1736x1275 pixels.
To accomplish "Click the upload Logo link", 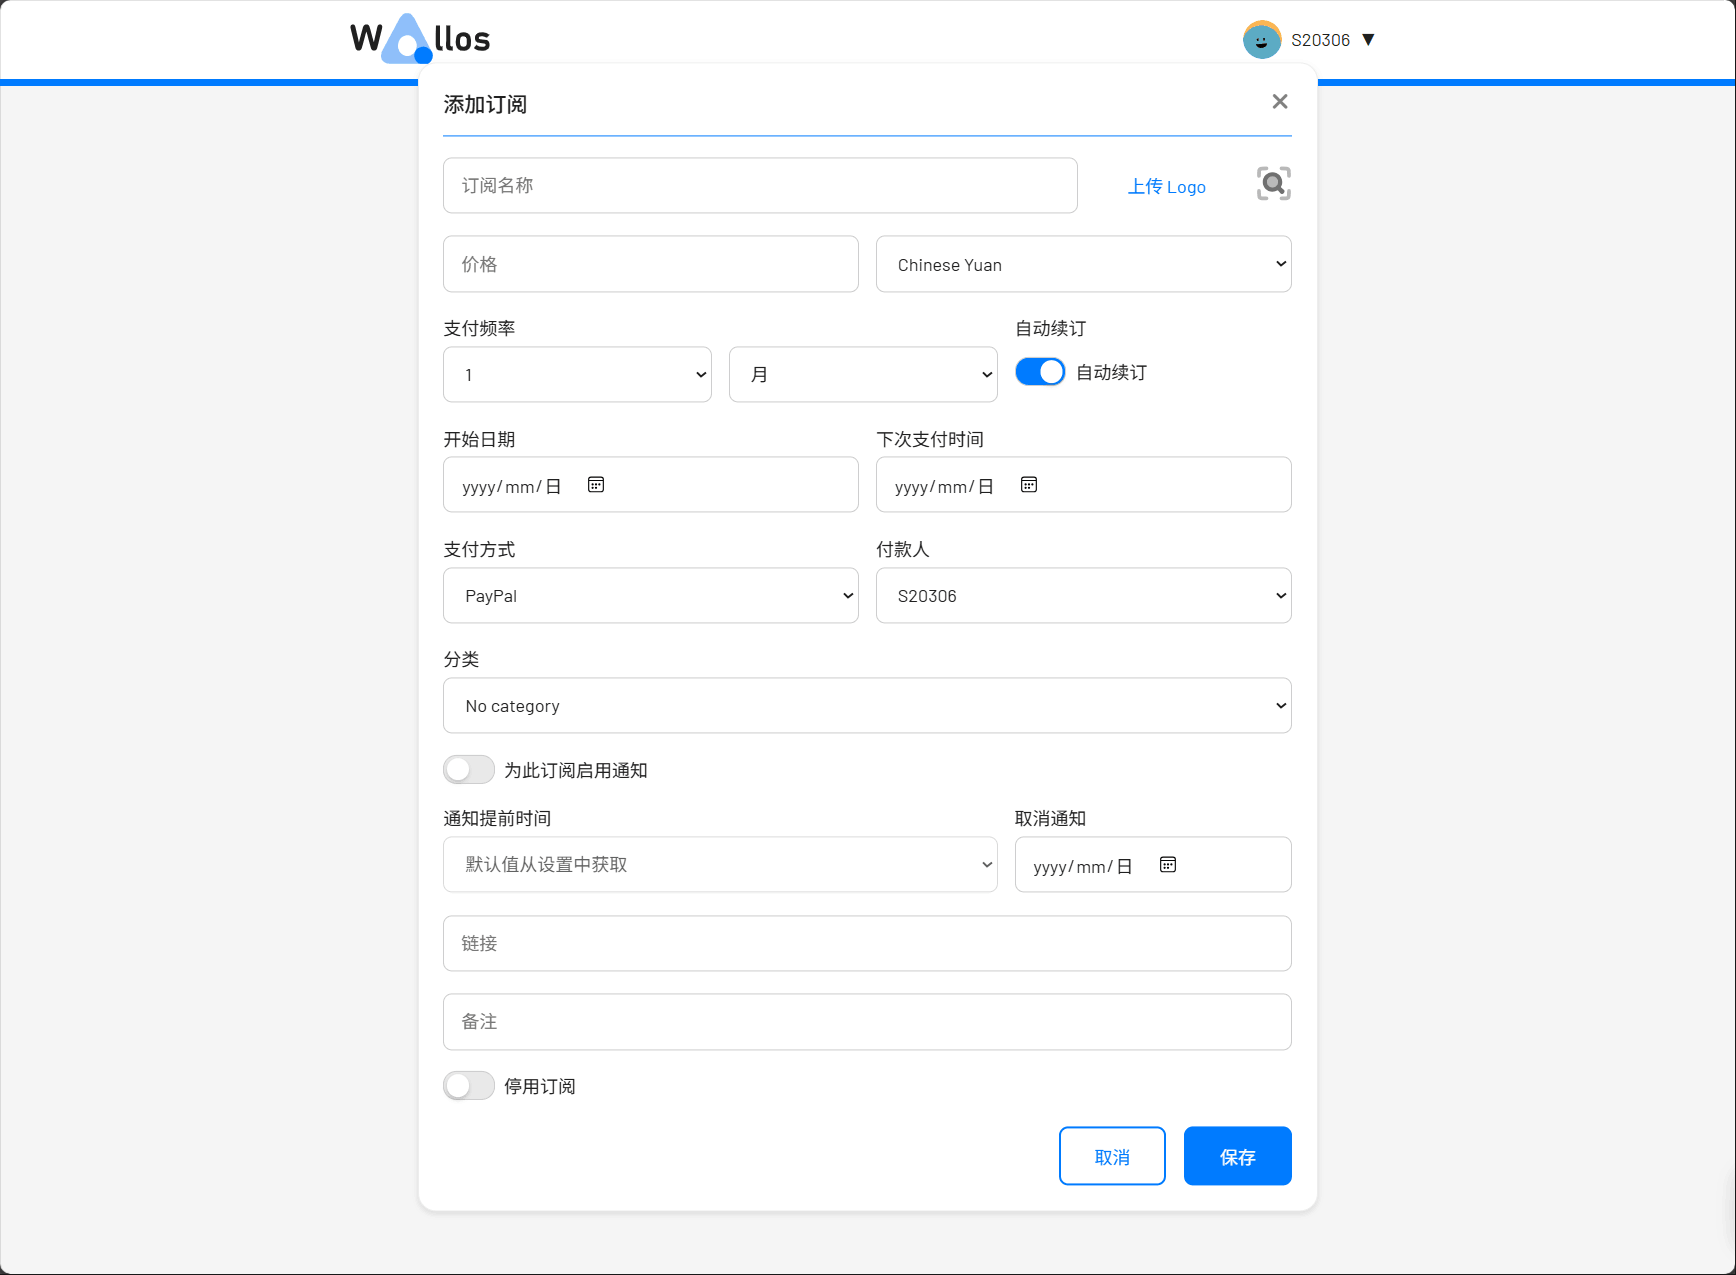I will 1166,187.
